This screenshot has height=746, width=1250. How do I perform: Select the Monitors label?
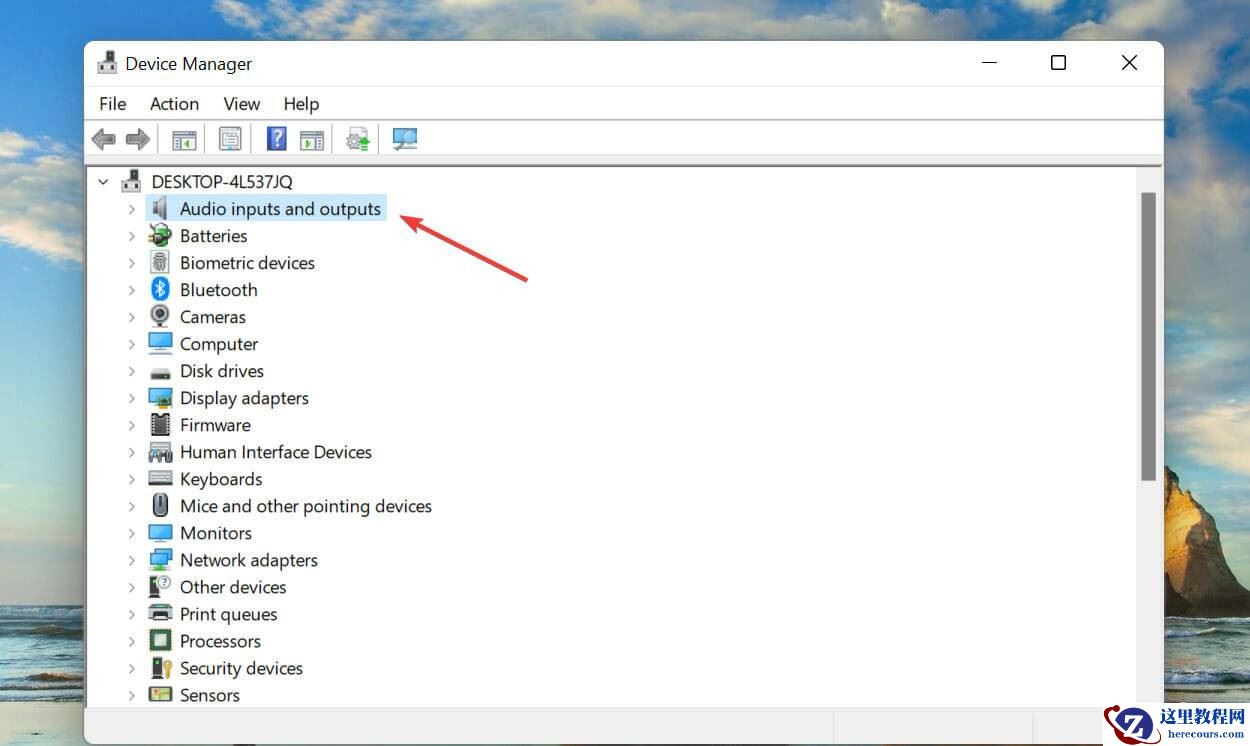click(216, 533)
